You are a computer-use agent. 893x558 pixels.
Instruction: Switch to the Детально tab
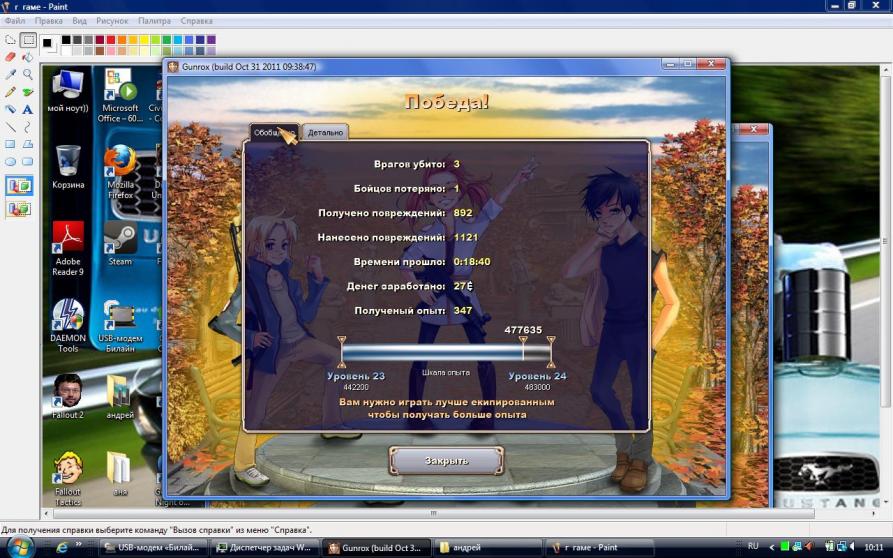click(x=325, y=132)
